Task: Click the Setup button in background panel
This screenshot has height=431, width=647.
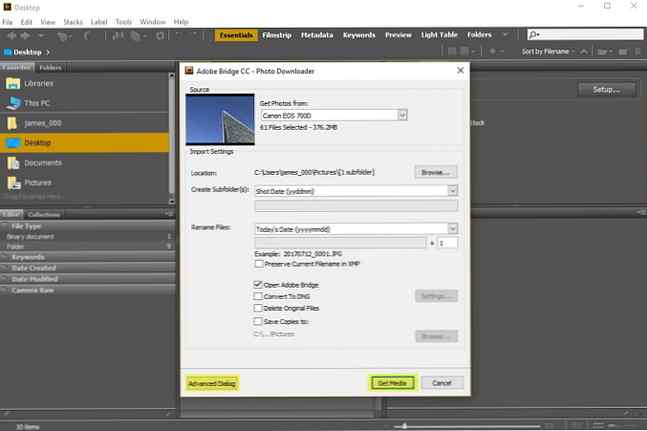Action: [x=607, y=89]
